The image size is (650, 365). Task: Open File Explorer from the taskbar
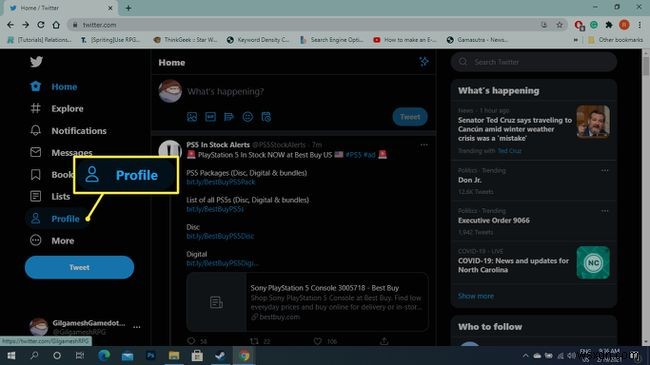[x=174, y=355]
